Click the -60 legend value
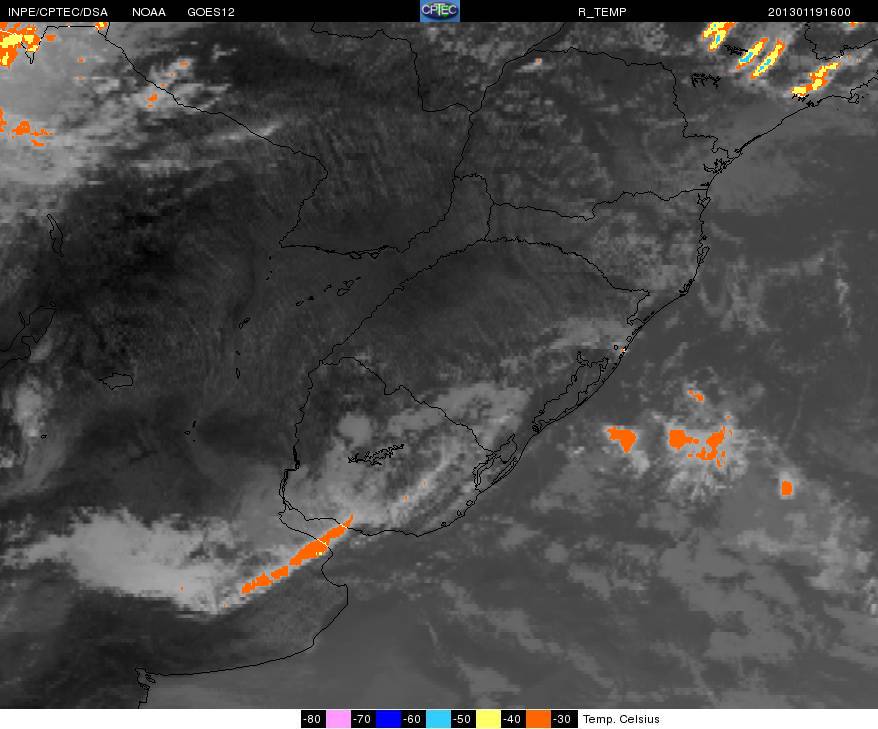 pos(413,719)
